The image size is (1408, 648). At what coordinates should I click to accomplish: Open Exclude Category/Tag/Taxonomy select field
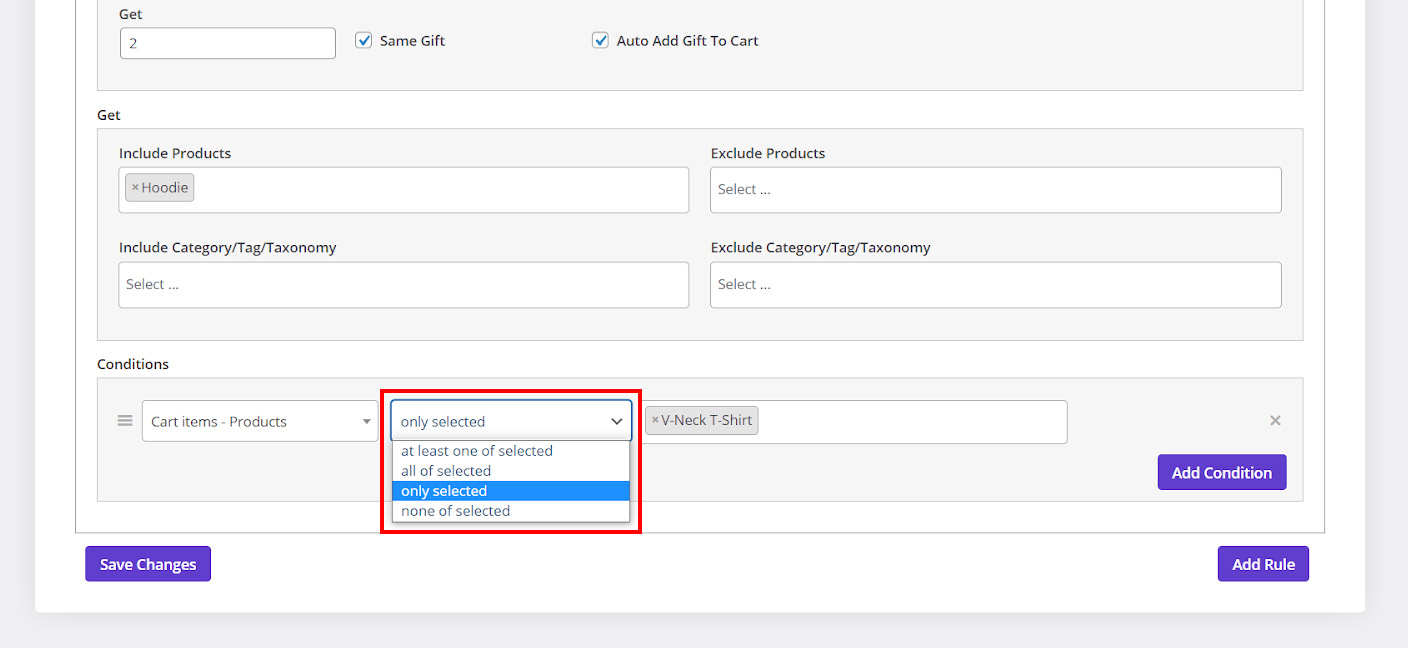tap(995, 285)
